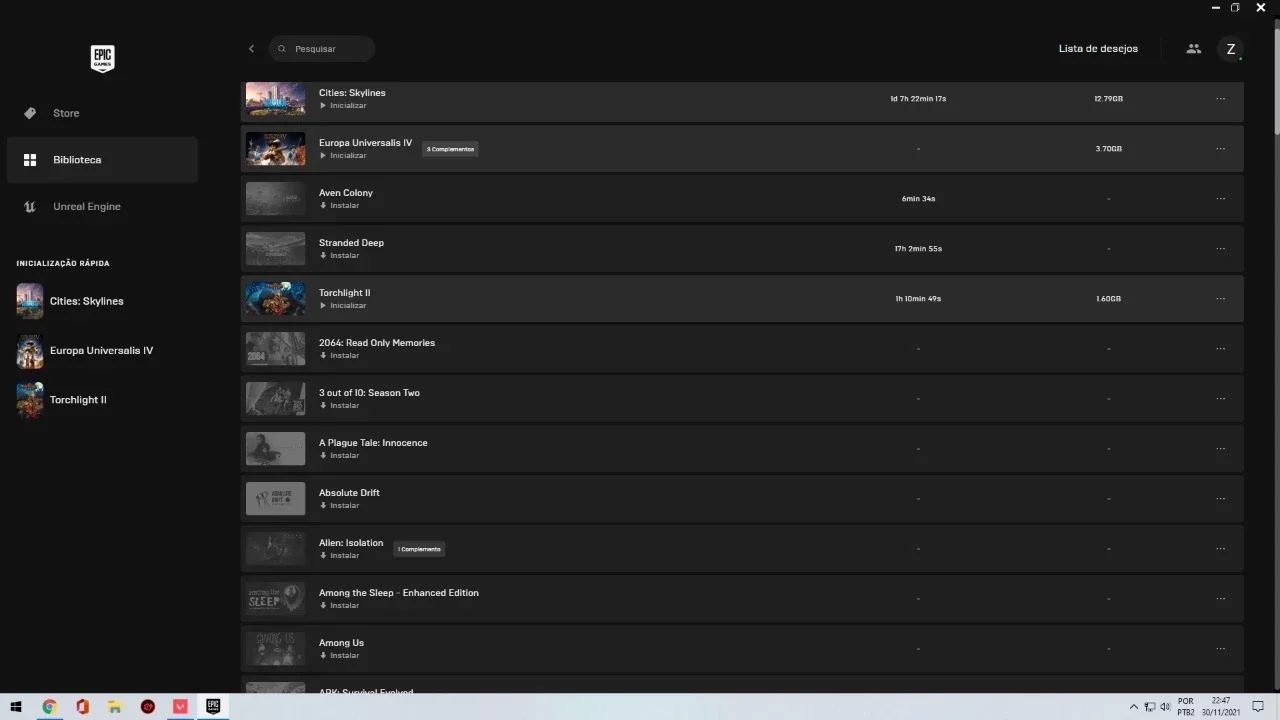This screenshot has width=1280, height=720.
Task: Select the A Plague Tale: Innocence title
Action: pos(373,443)
